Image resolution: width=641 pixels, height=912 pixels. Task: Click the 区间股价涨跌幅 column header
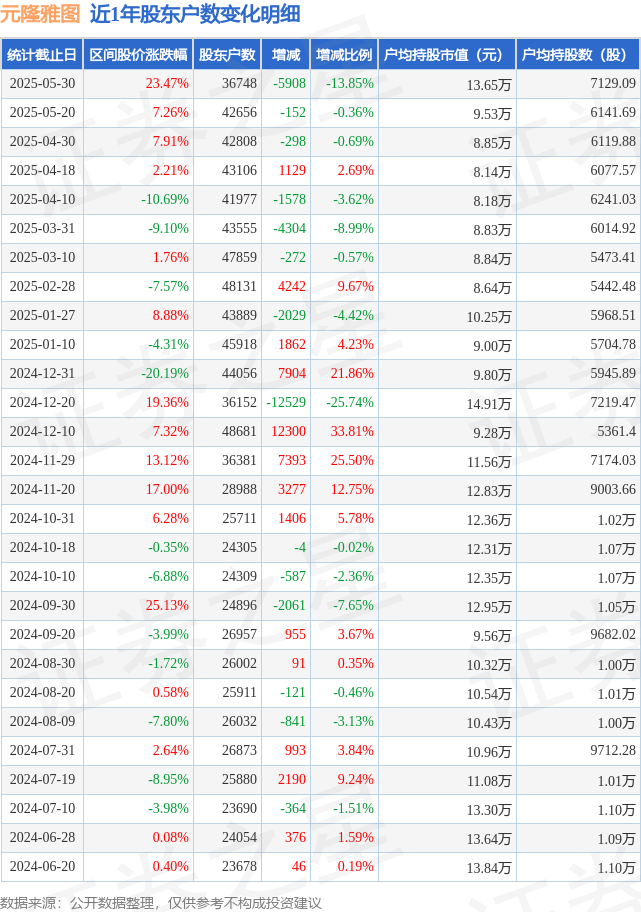pos(138,55)
